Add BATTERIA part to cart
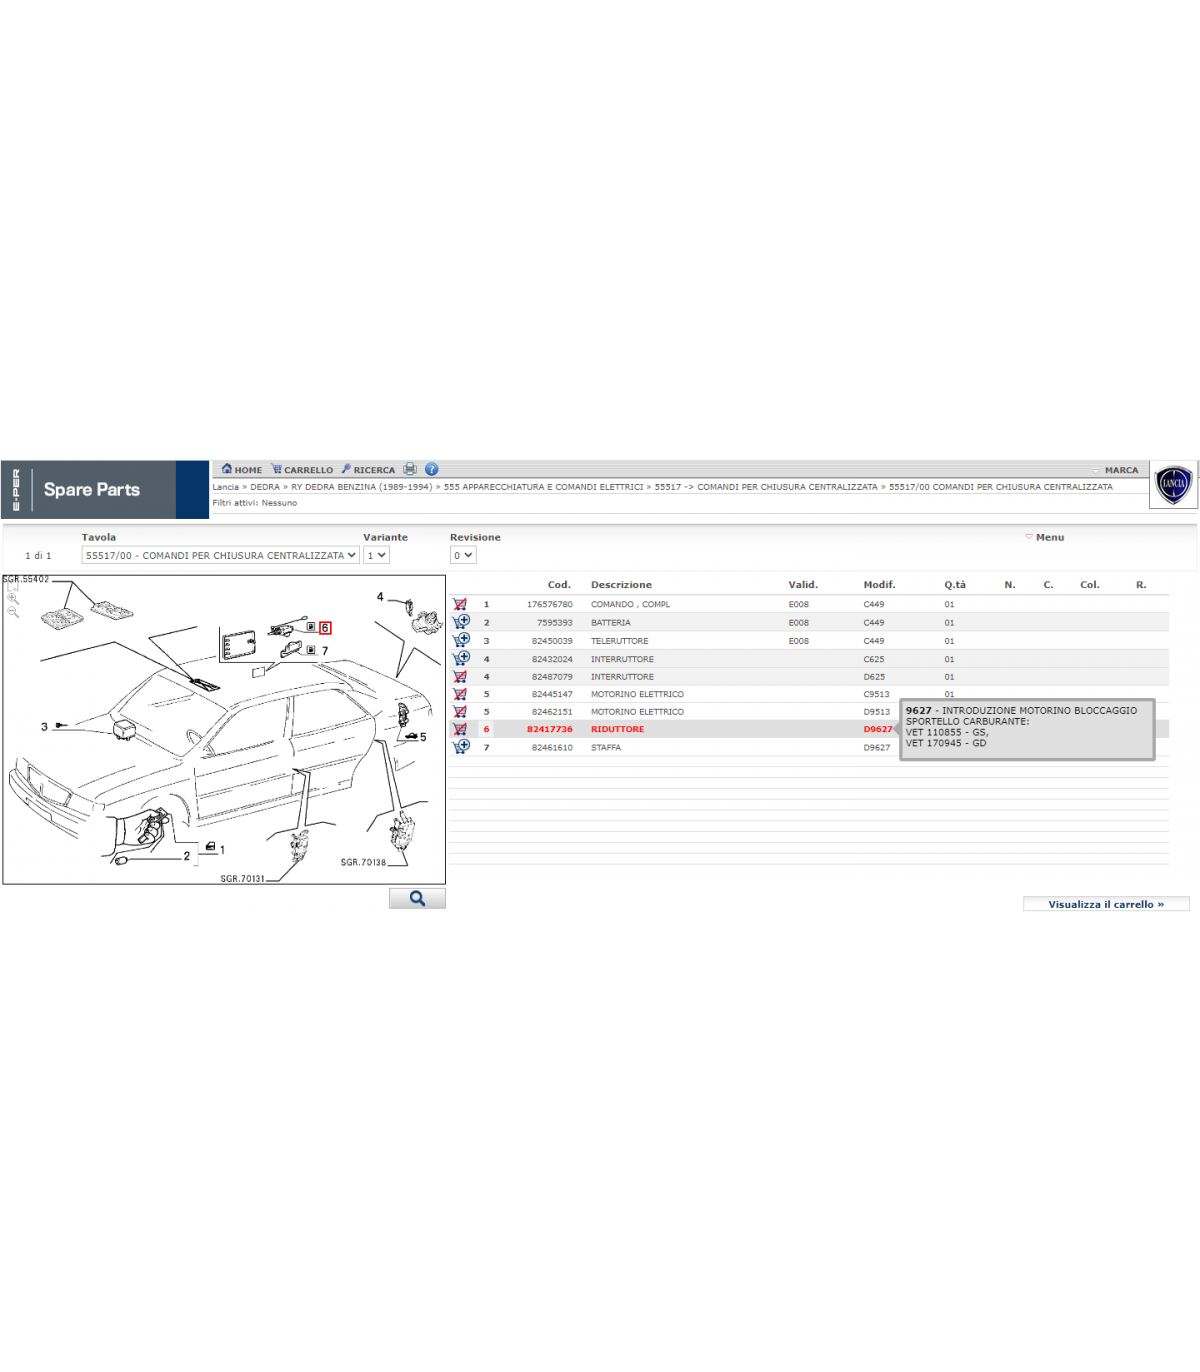Viewport: 1200px width, 1372px height. pos(461,622)
